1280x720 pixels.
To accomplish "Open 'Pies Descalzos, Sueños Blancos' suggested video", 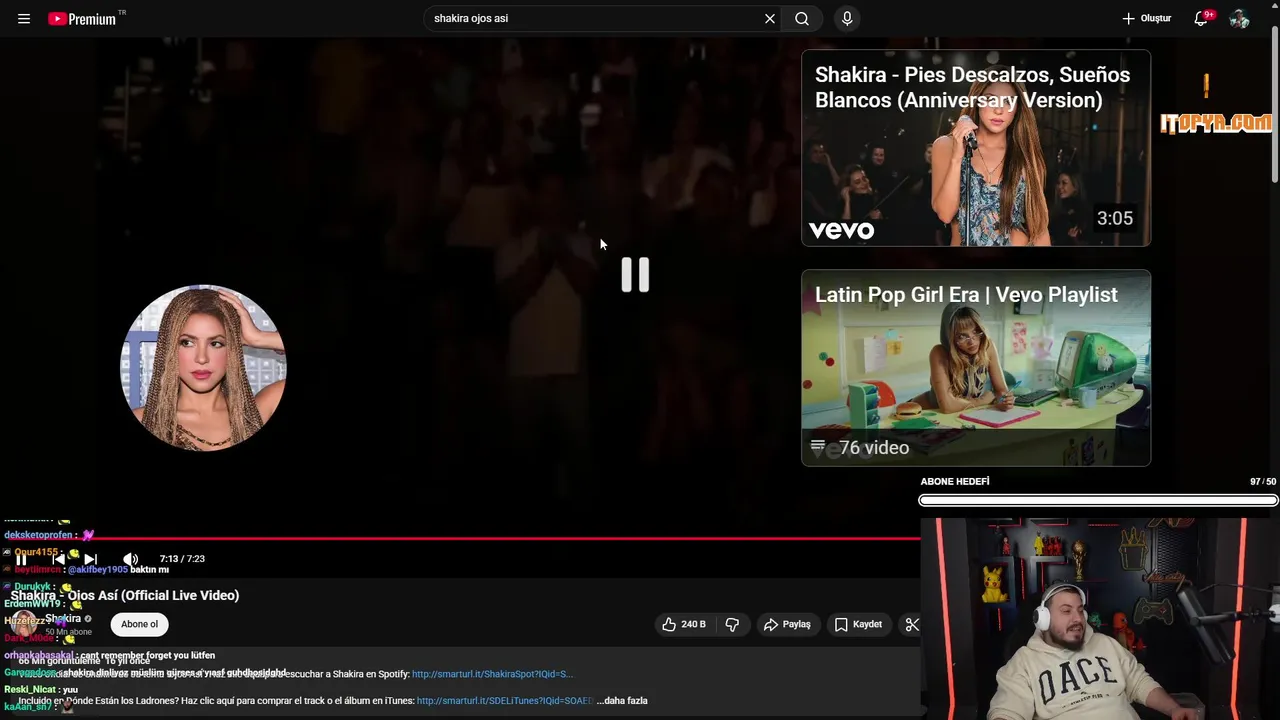I will tap(976, 148).
